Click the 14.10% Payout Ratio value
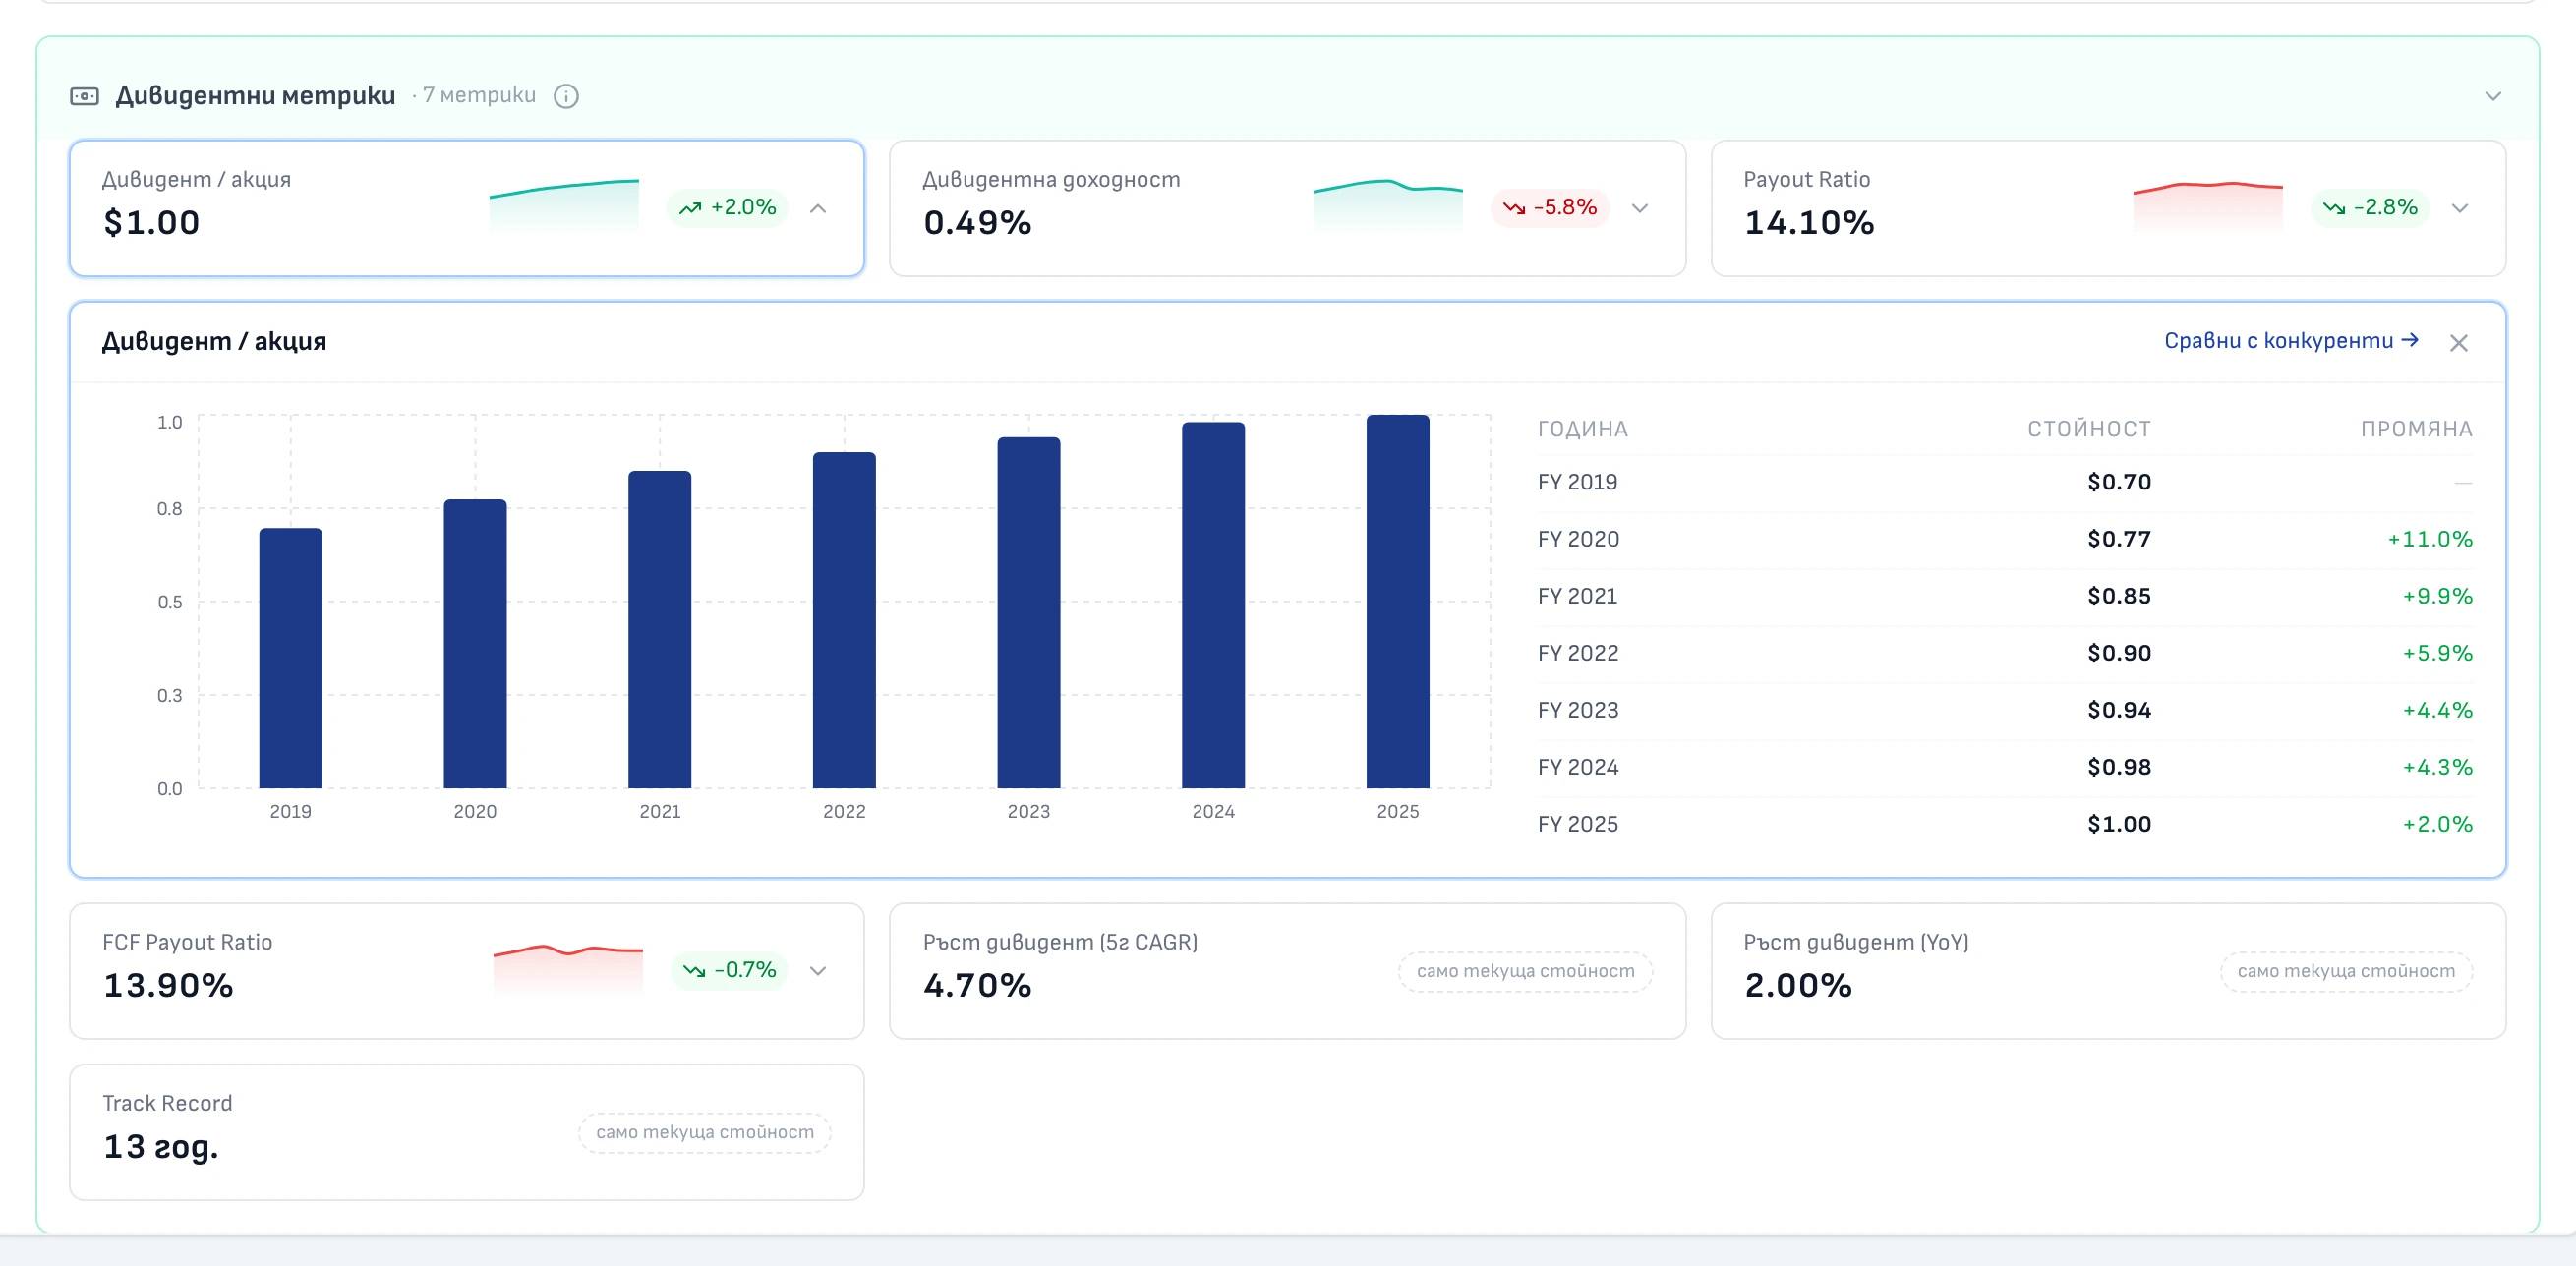The width and height of the screenshot is (2576, 1266). pyautogui.click(x=1809, y=223)
